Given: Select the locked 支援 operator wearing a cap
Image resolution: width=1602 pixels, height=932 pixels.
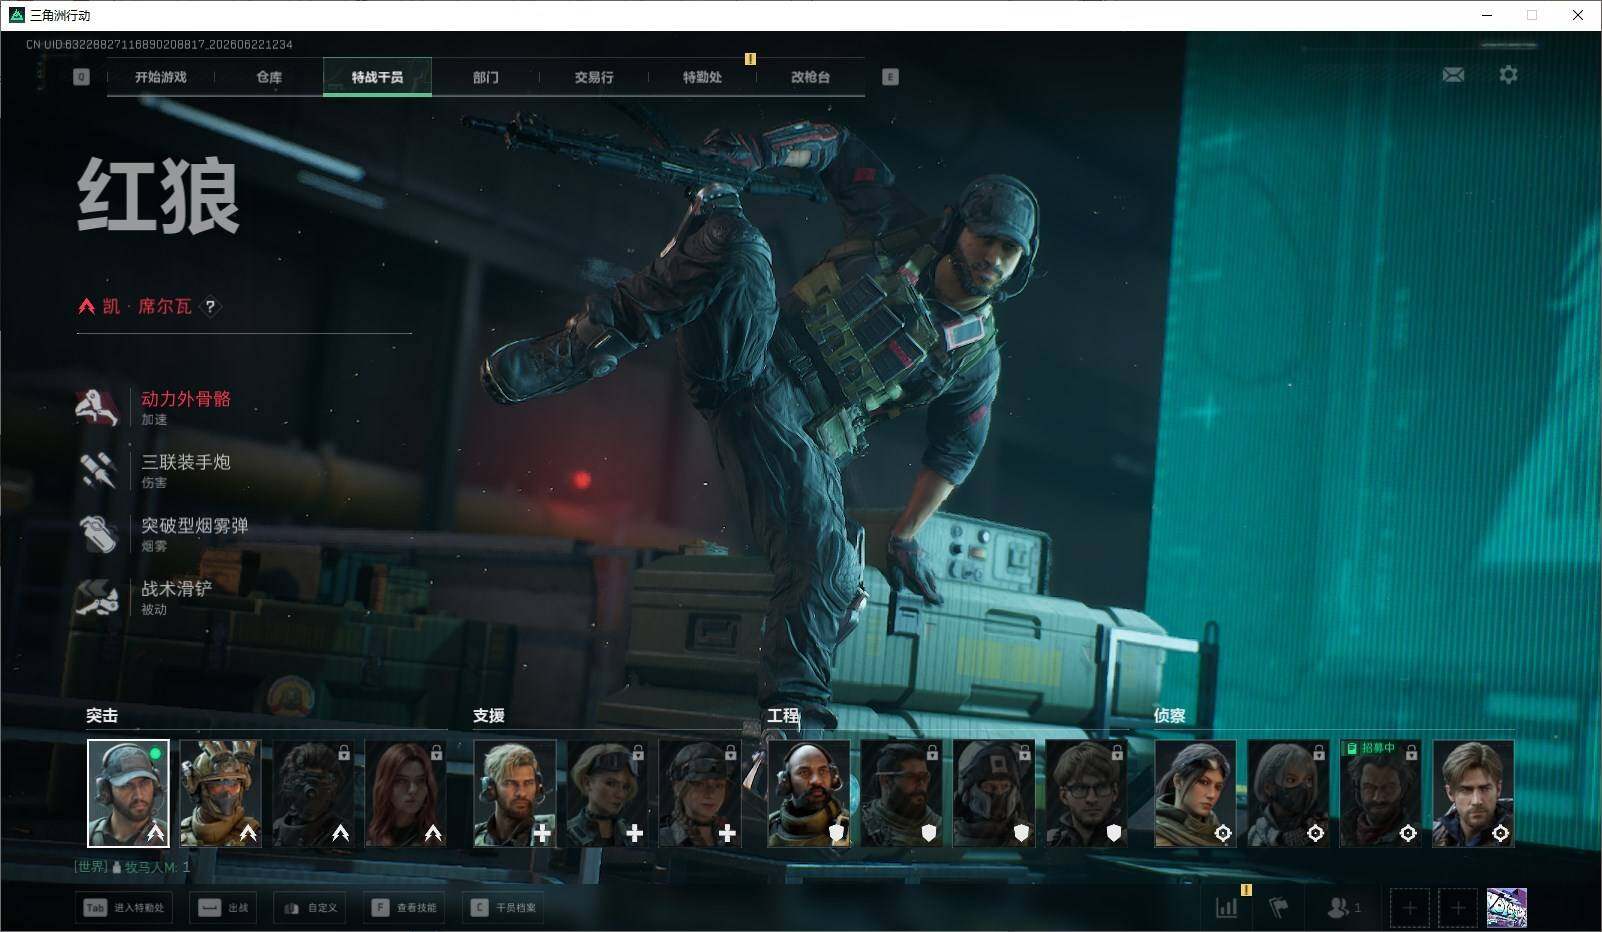Looking at the screenshot, I should point(699,793).
